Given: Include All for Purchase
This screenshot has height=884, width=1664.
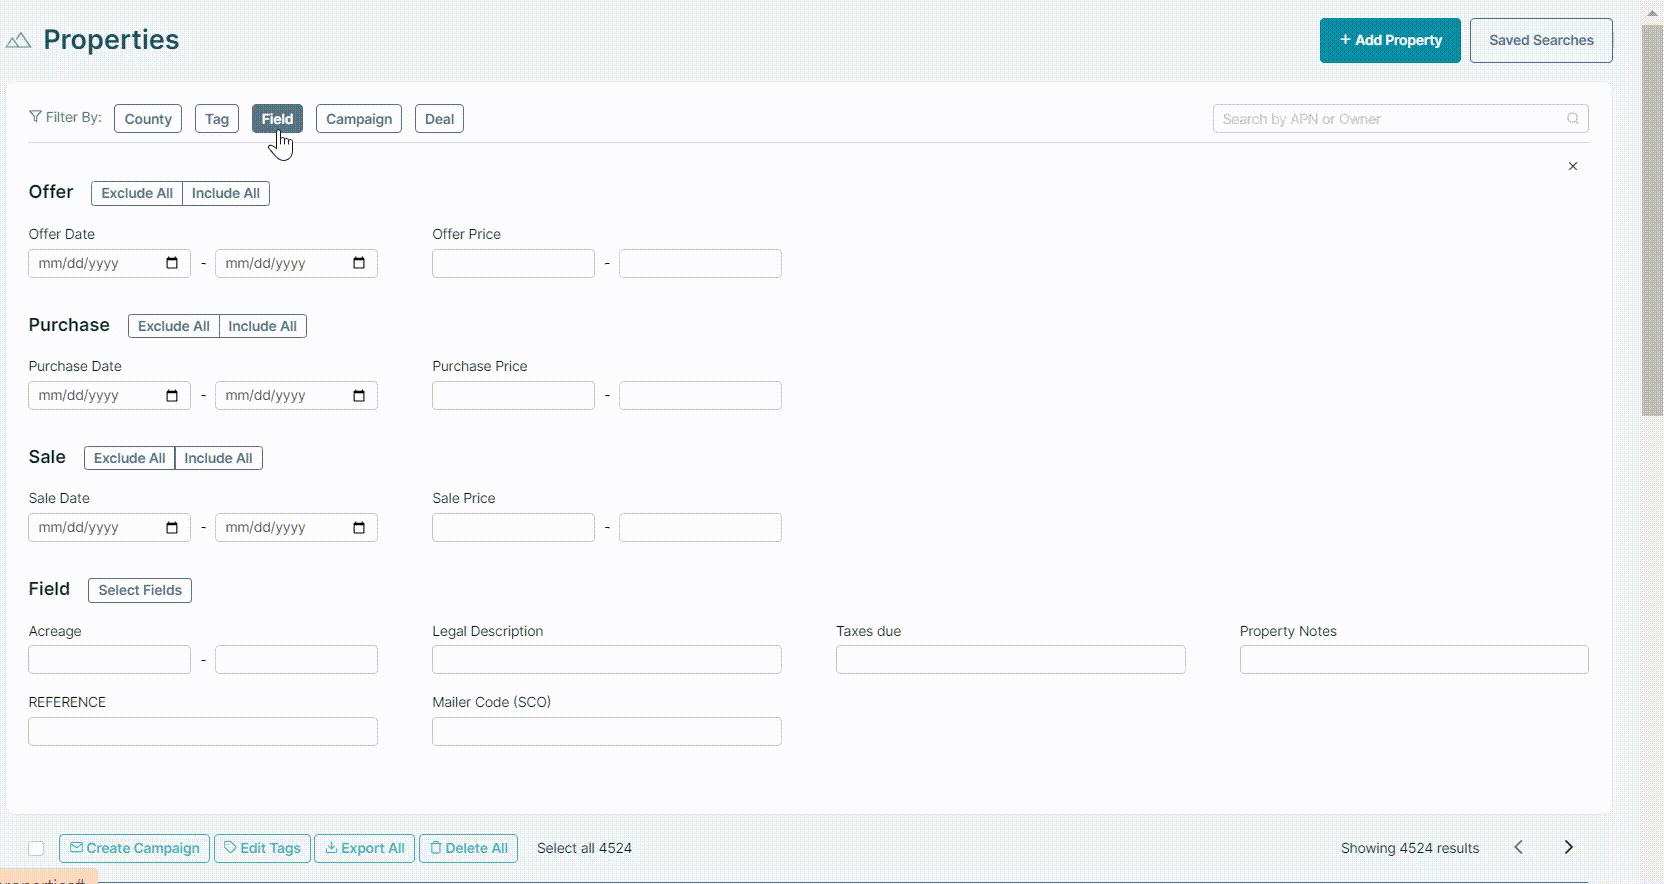Looking at the screenshot, I should [263, 326].
